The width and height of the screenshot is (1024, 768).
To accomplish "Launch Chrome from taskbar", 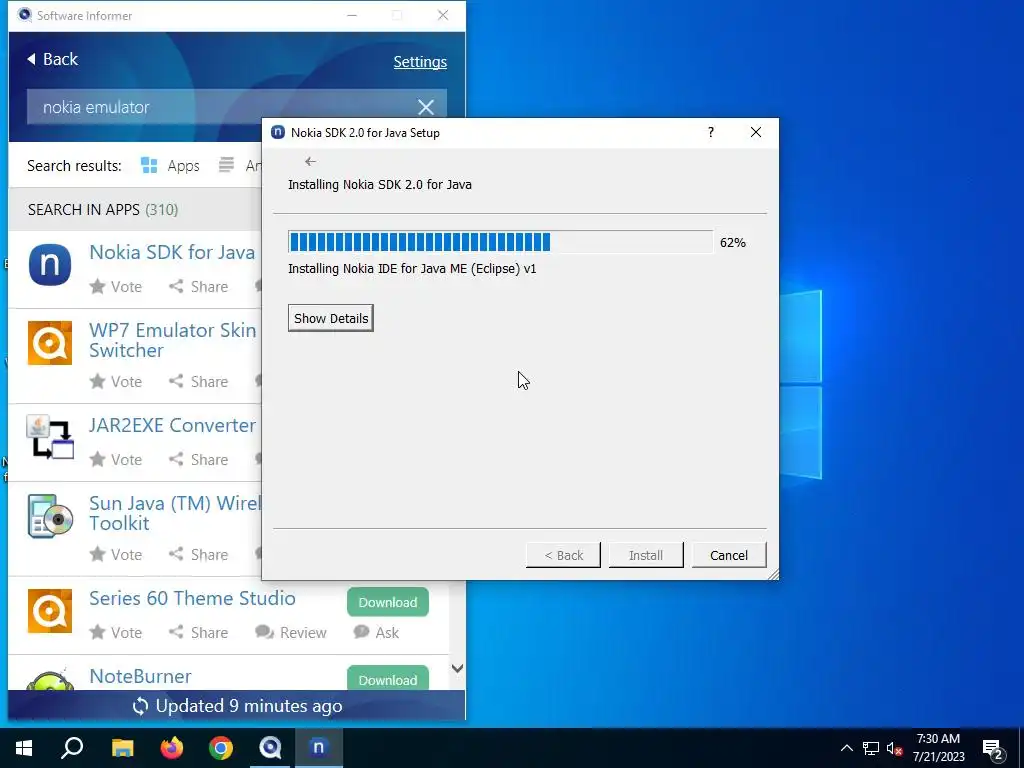I will [x=221, y=748].
